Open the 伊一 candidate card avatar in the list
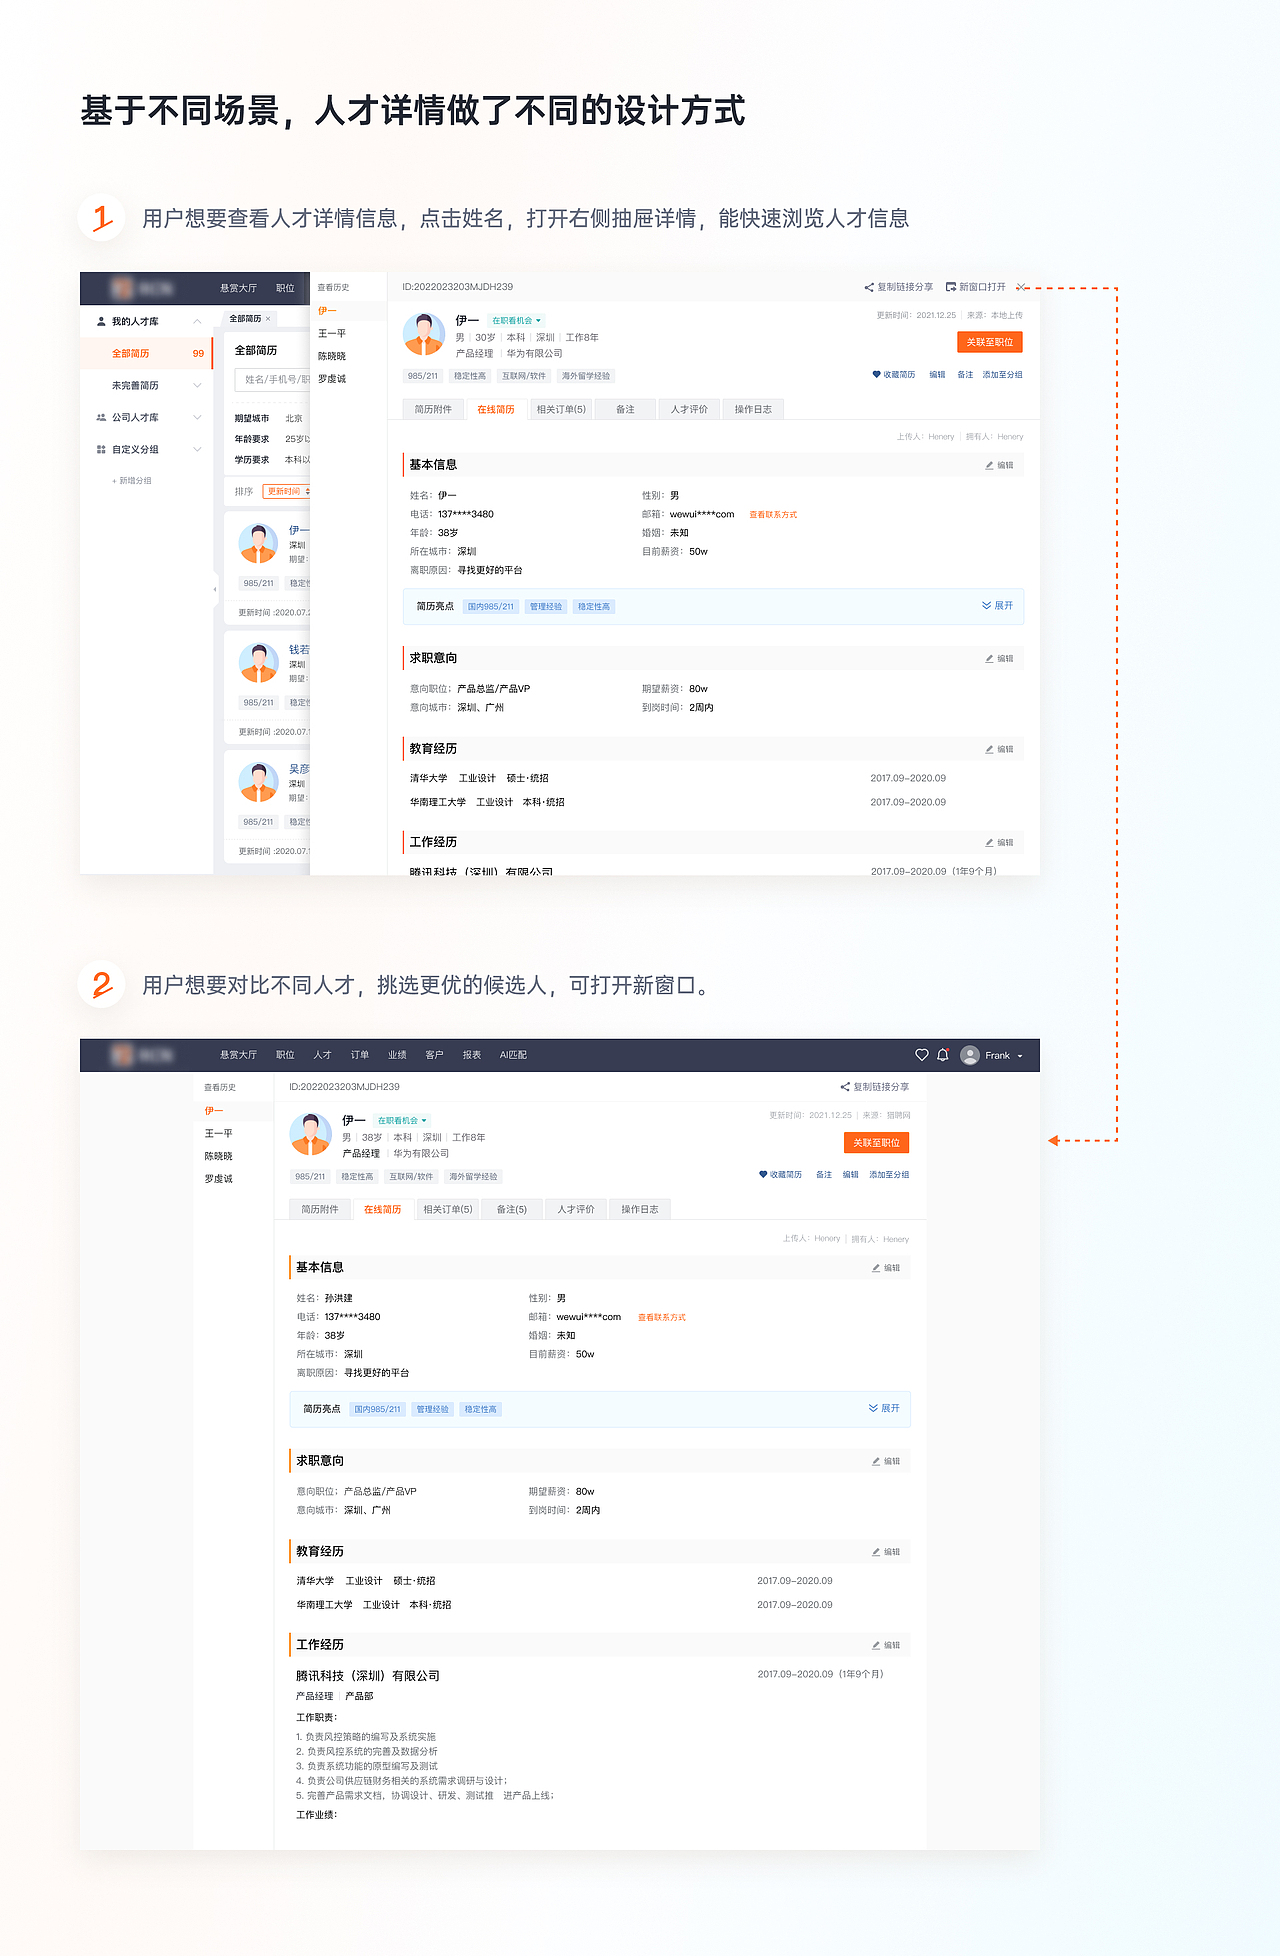 pos(258,543)
